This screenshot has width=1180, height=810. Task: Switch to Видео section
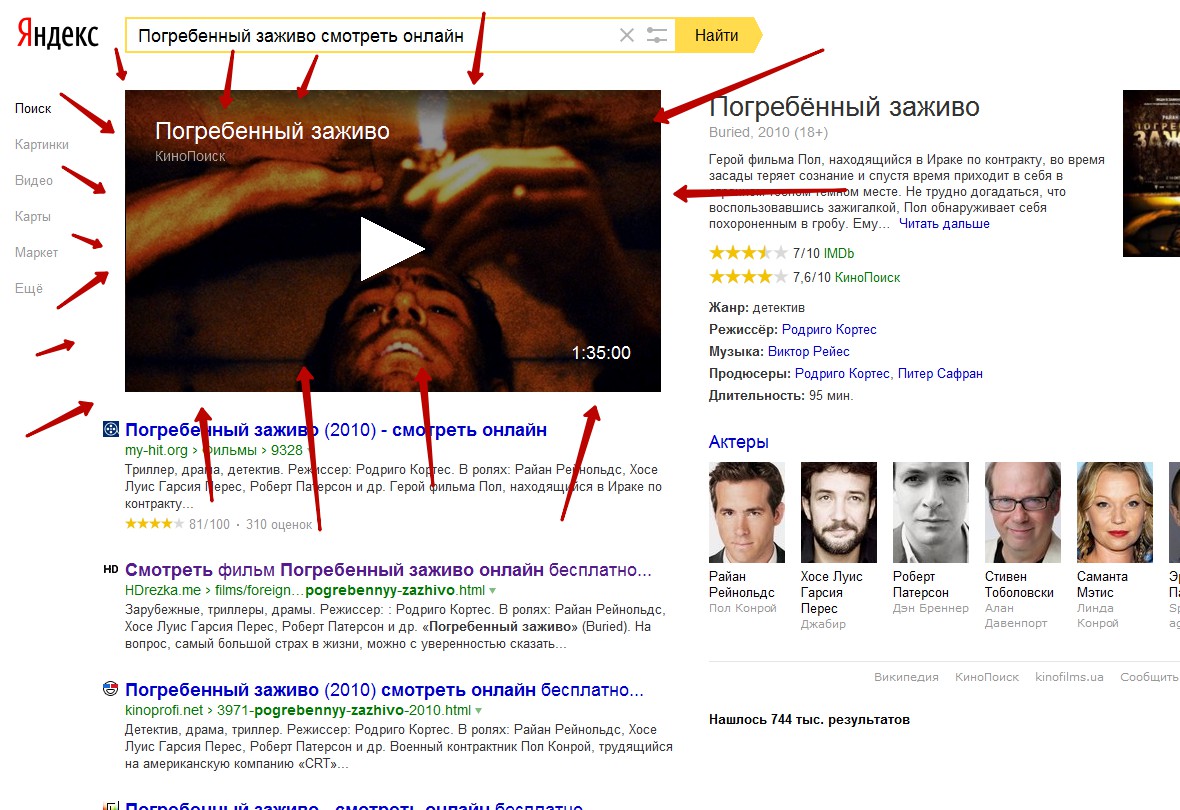pos(34,181)
